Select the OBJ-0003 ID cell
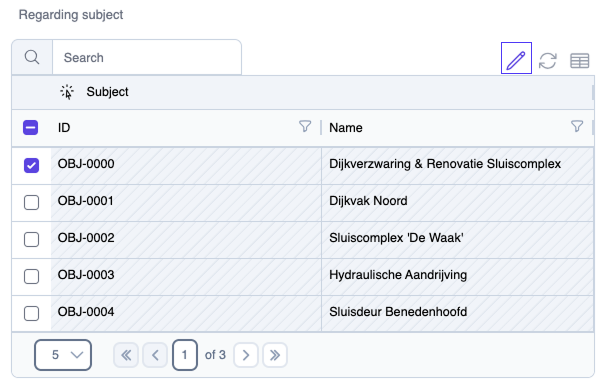The height and width of the screenshot is (383, 608). click(186, 276)
